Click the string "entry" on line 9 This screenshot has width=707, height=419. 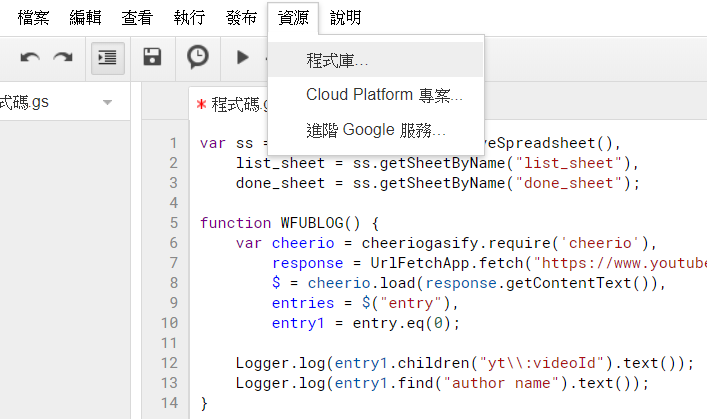pyautogui.click(x=411, y=303)
